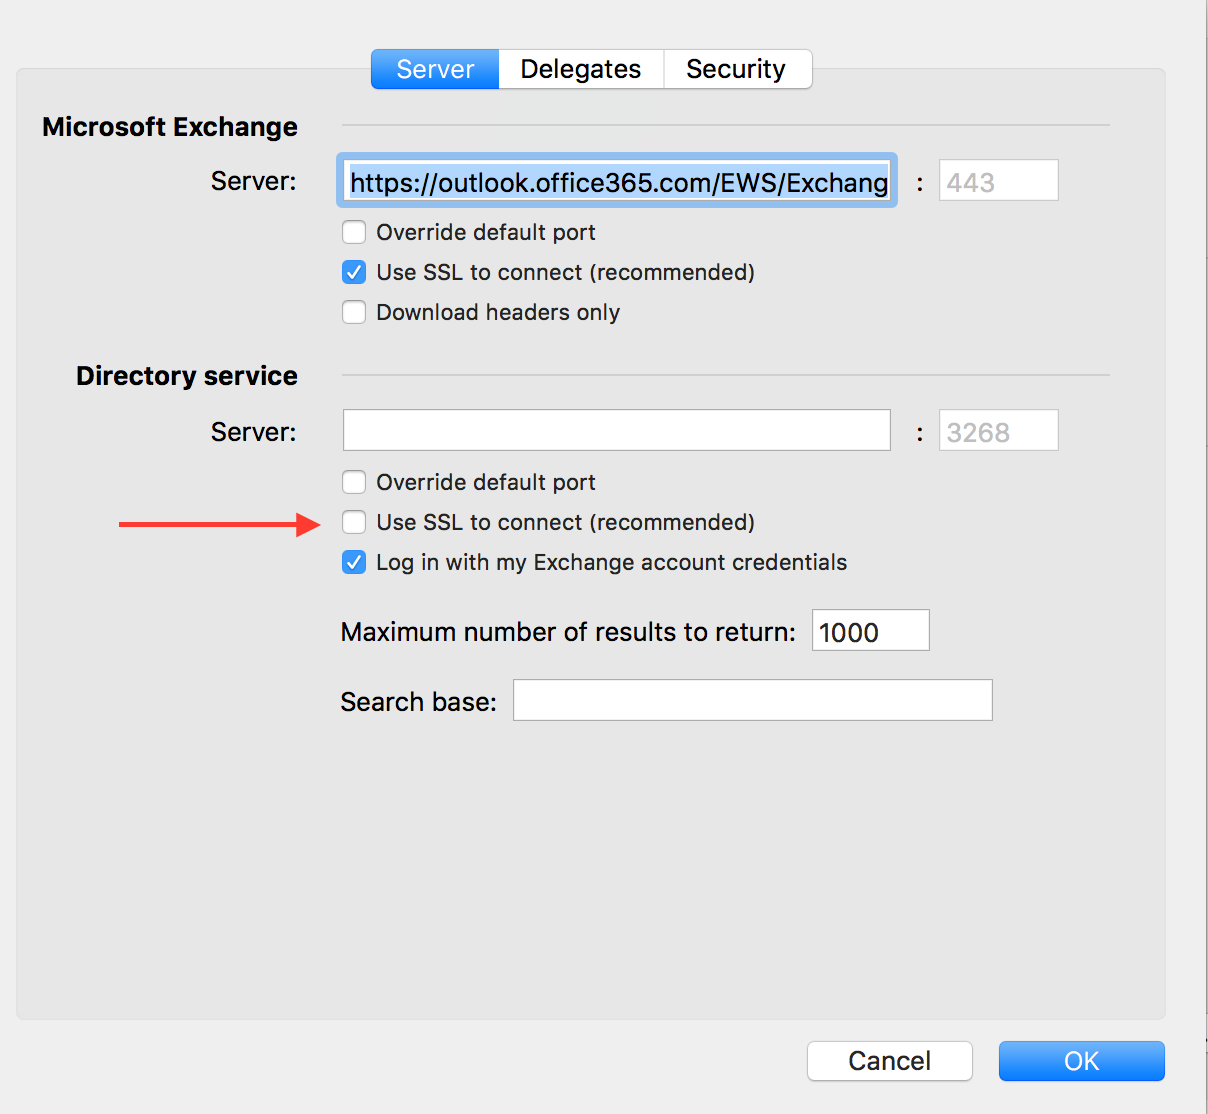The height and width of the screenshot is (1114, 1208).
Task: Uncheck Log in with my Exchange account credentials
Action: pyautogui.click(x=354, y=562)
